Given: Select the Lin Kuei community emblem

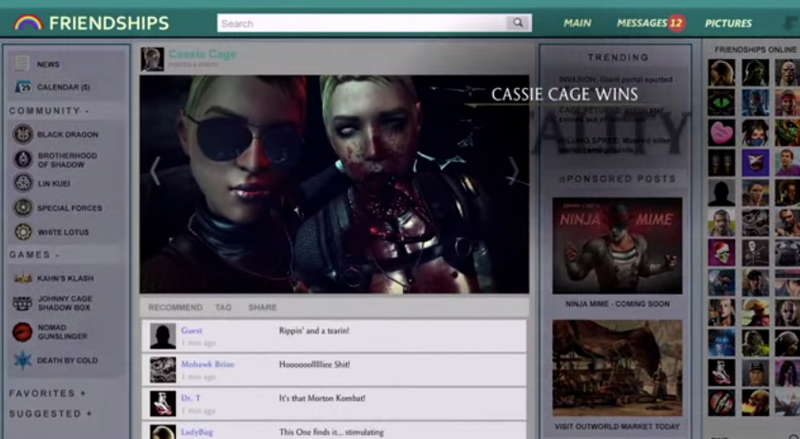Looking at the screenshot, I should [x=23, y=183].
